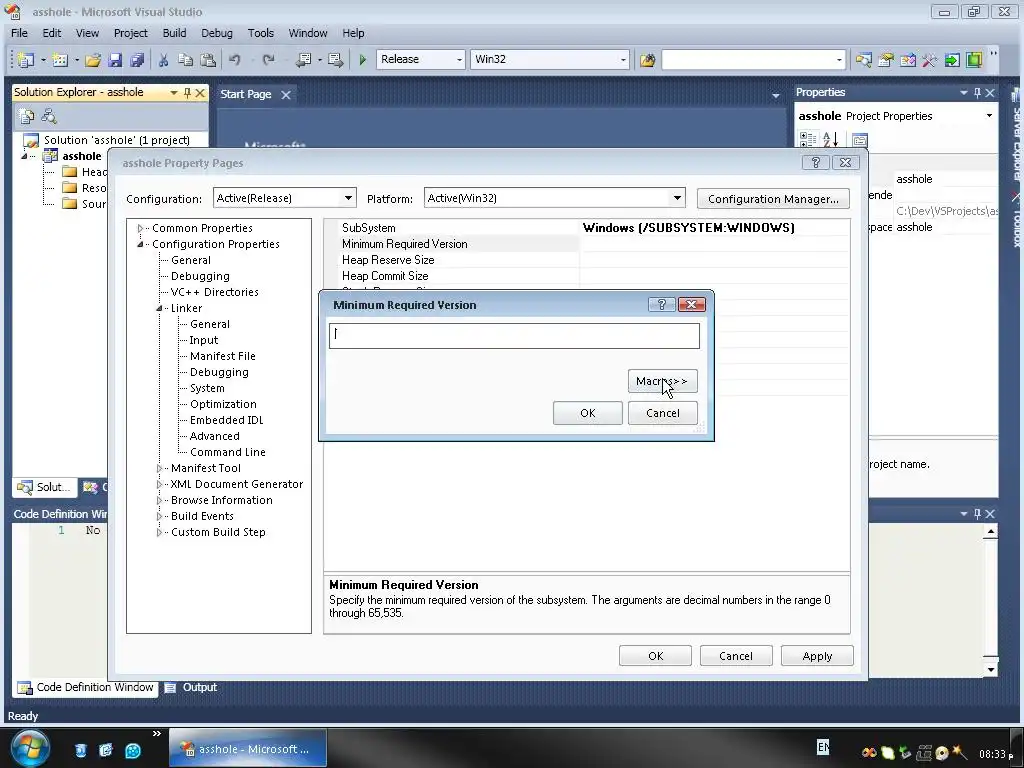Viewport: 1024px width, 768px height.
Task: Click the language EN indicator in tray
Action: tap(823, 746)
